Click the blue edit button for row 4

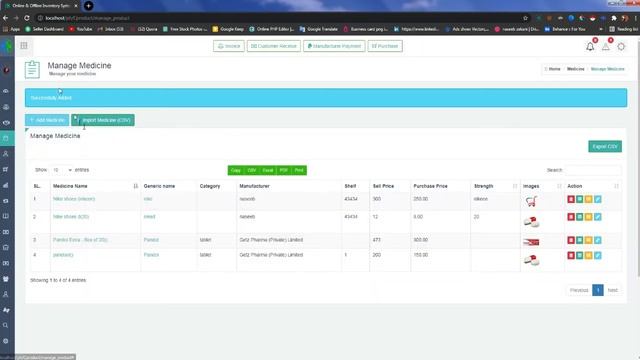click(598, 256)
